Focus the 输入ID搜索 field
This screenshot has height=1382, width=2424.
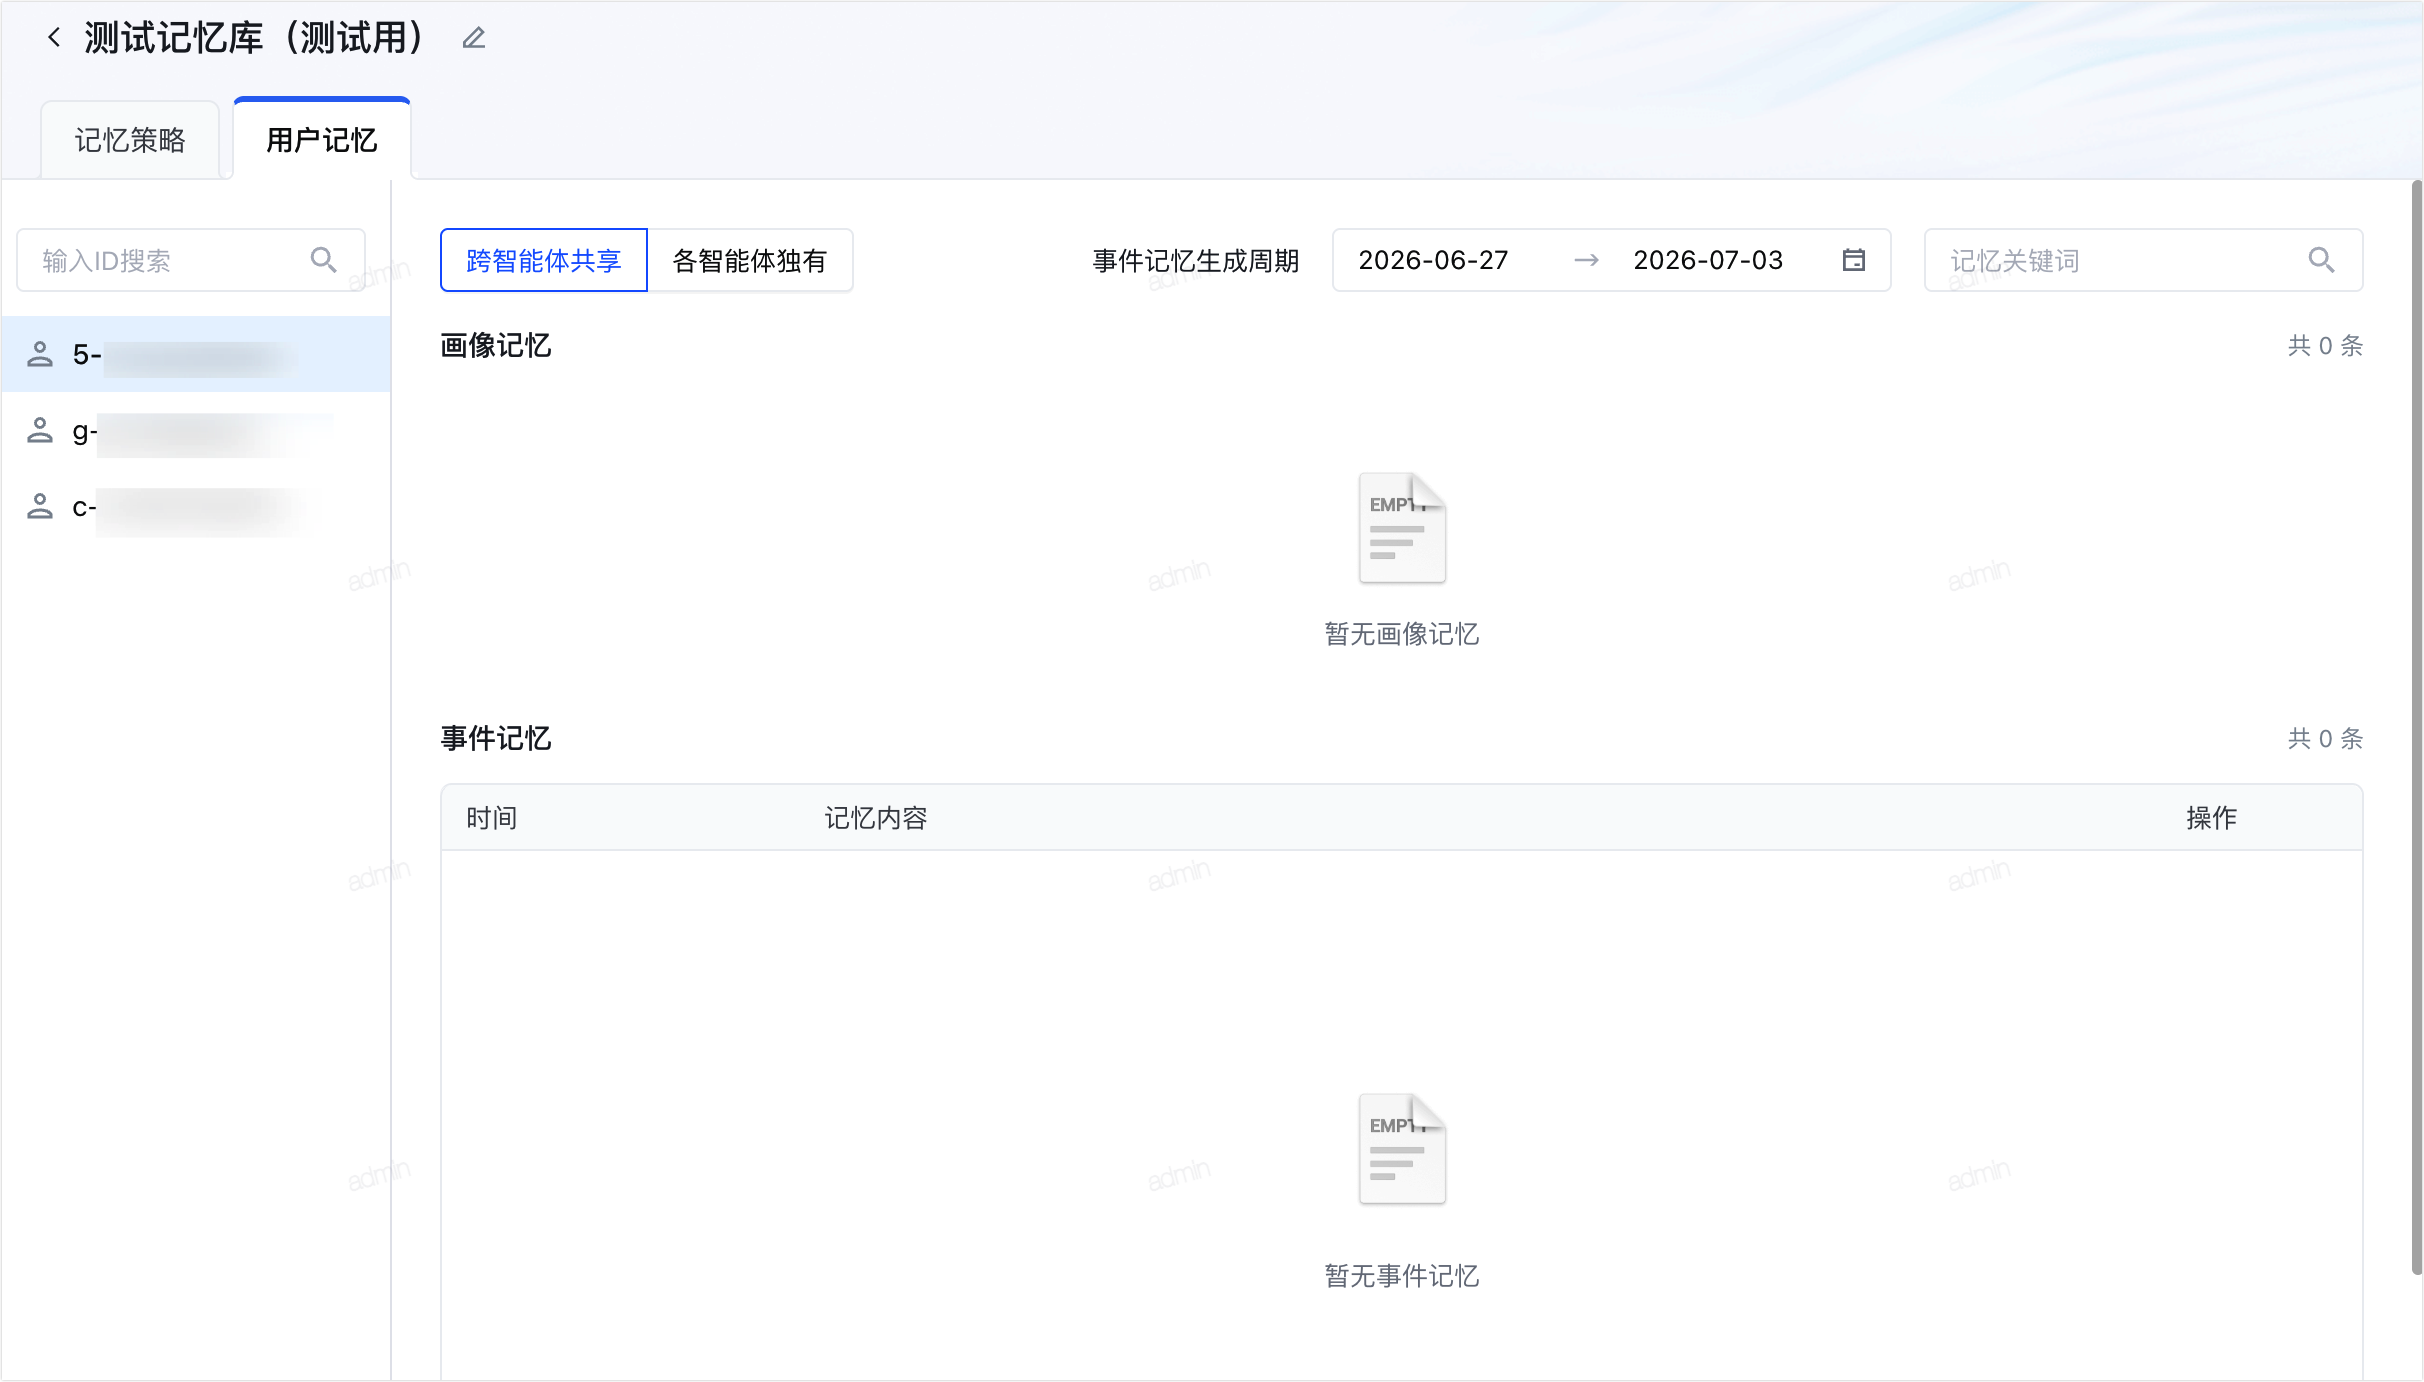pyautogui.click(x=191, y=260)
